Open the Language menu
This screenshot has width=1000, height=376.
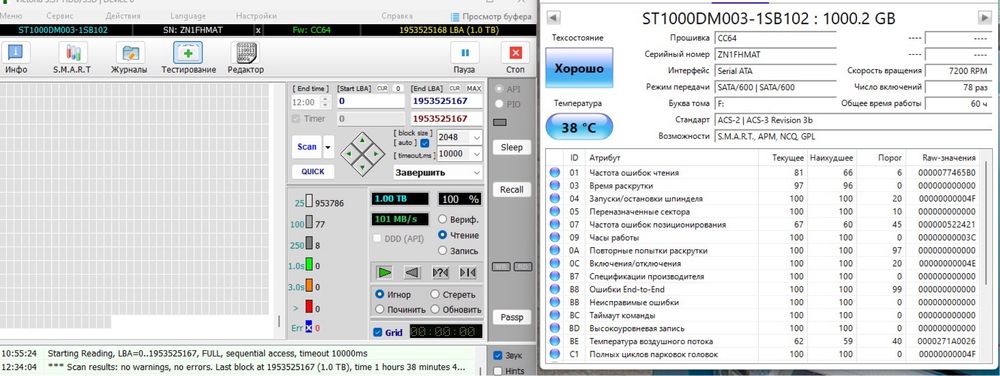[x=188, y=16]
